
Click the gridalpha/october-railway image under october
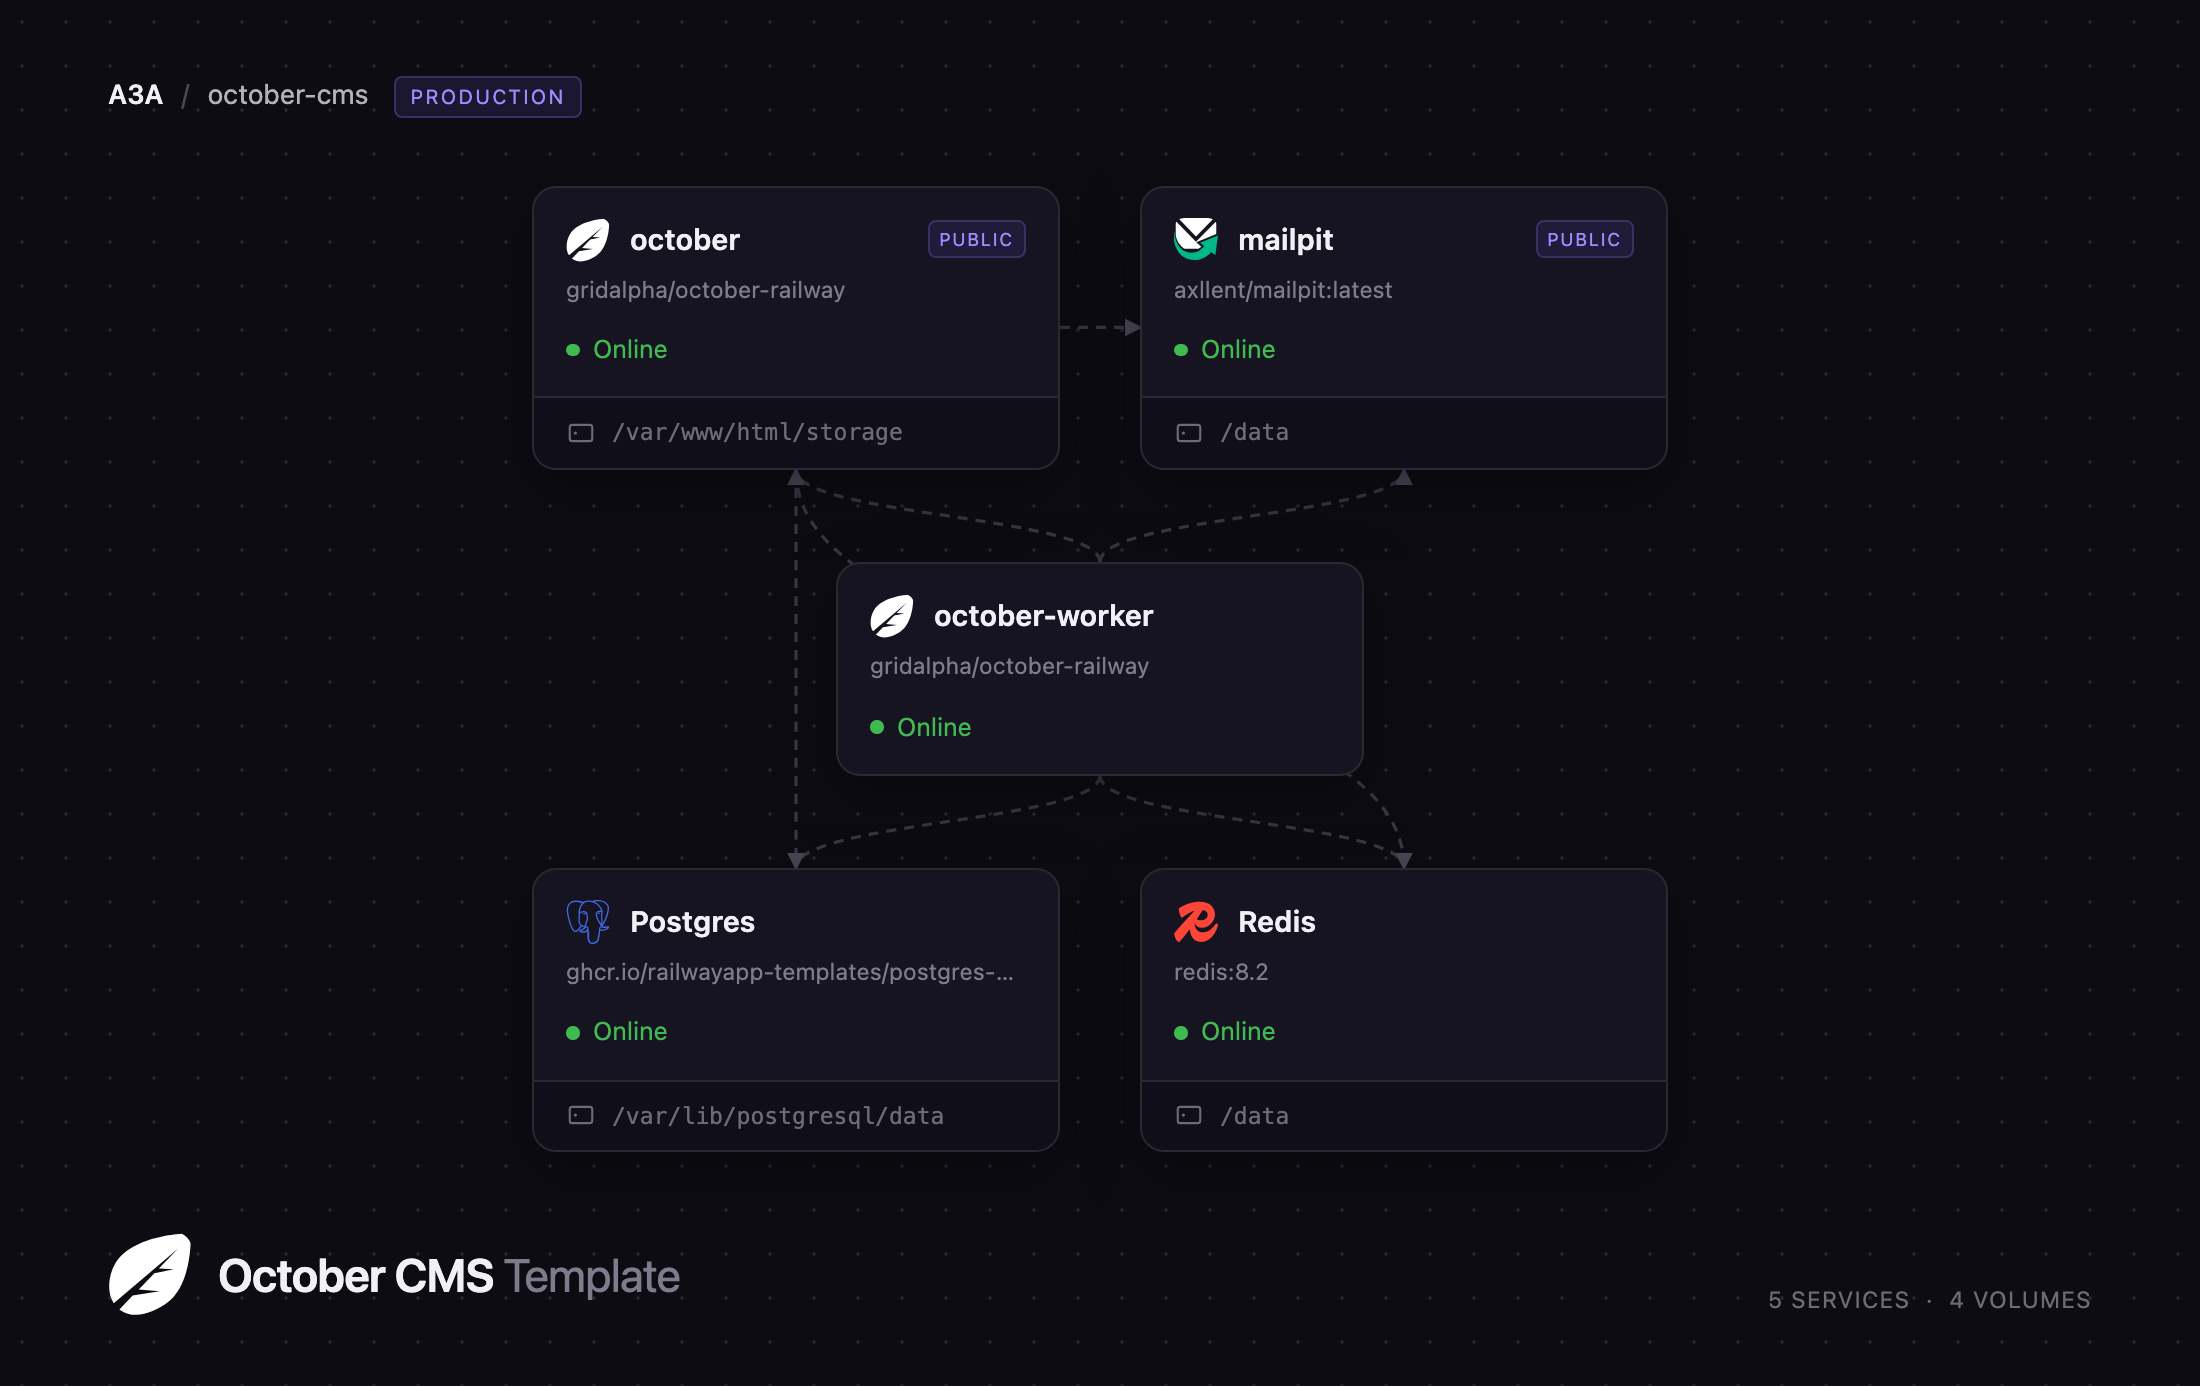[x=706, y=290]
